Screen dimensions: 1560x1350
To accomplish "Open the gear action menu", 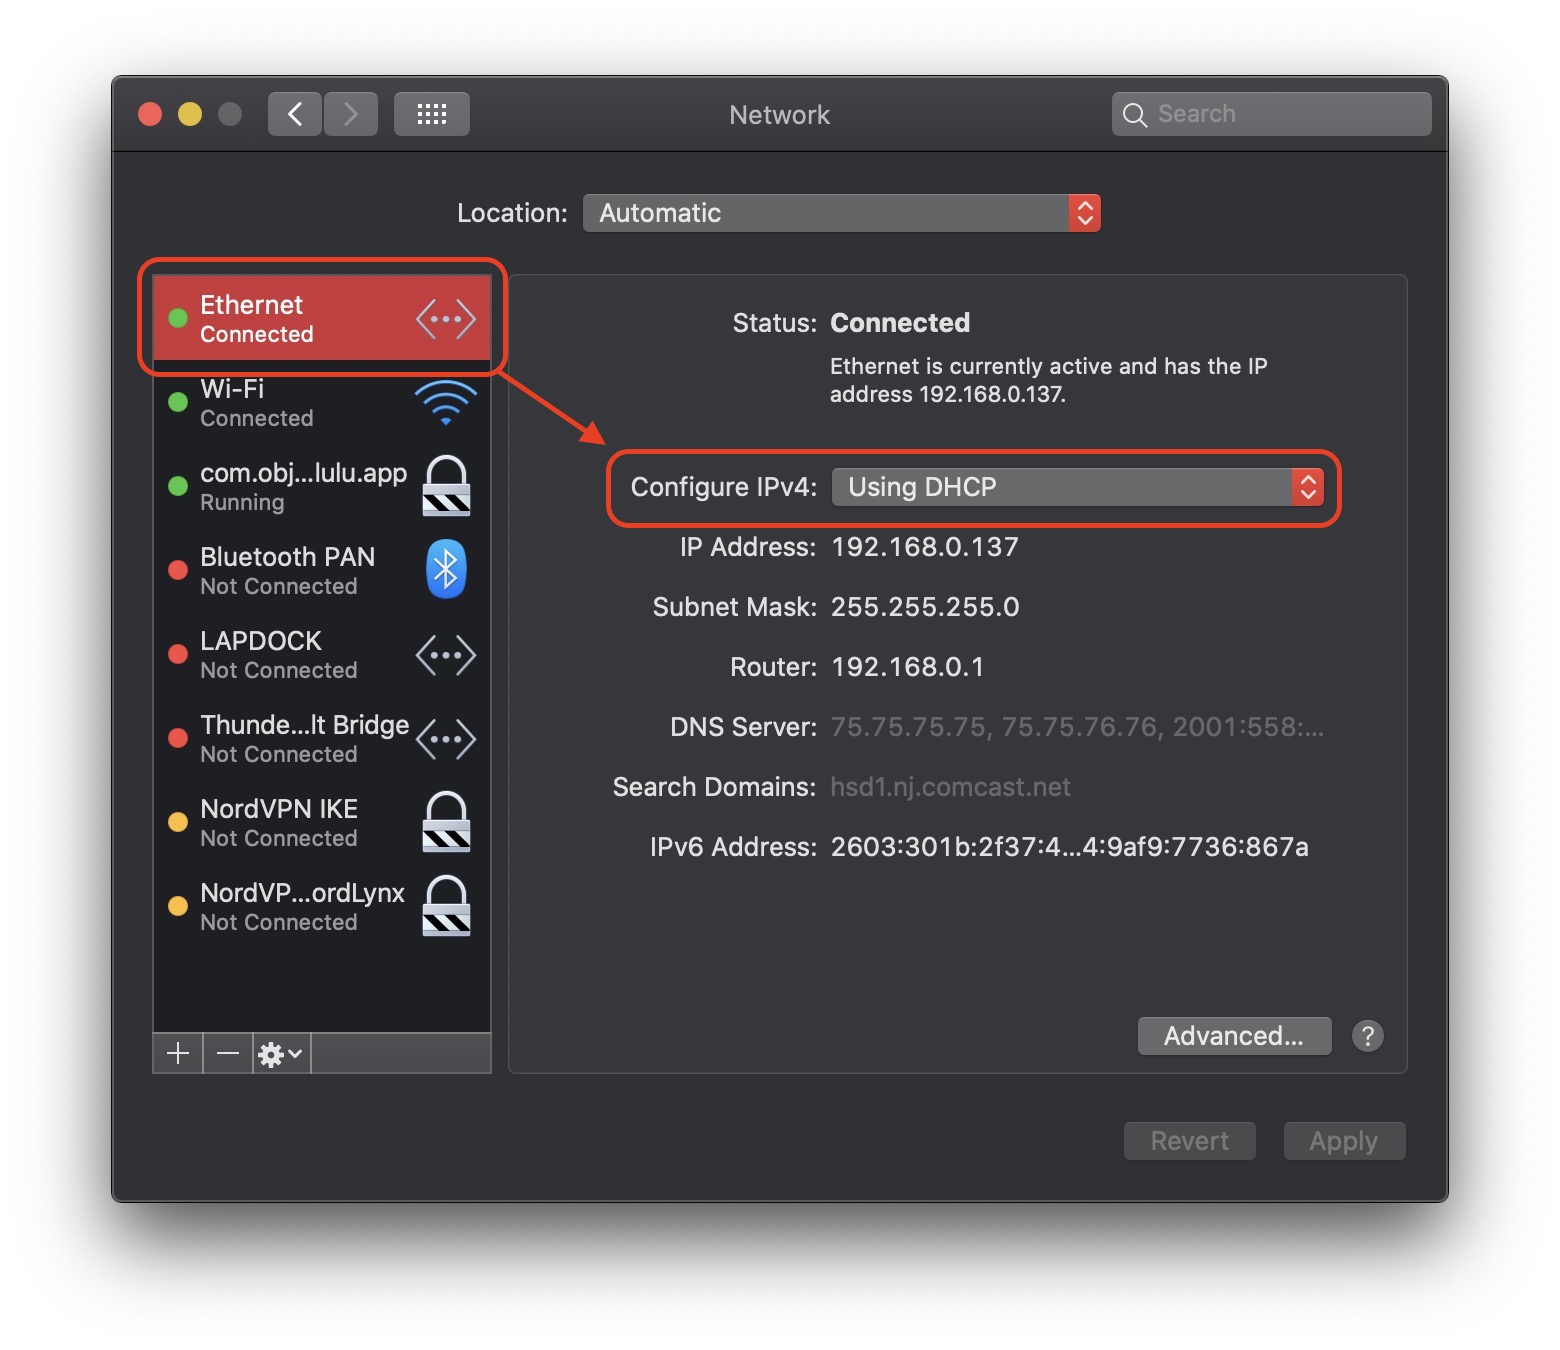I will click(280, 1053).
